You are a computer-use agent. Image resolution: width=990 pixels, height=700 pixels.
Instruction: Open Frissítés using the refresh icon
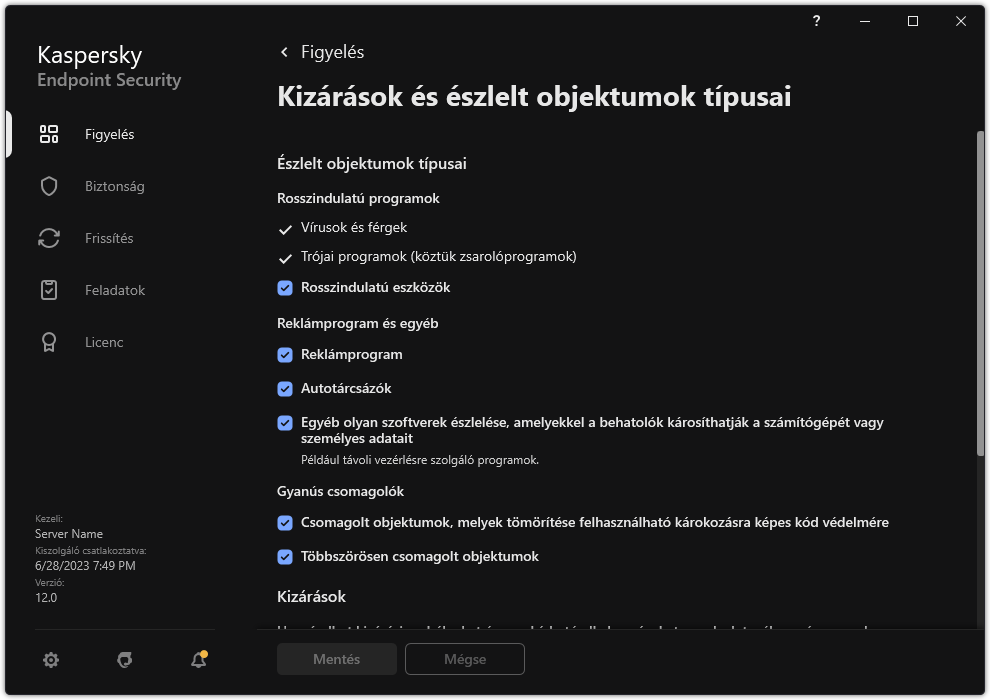coord(48,238)
